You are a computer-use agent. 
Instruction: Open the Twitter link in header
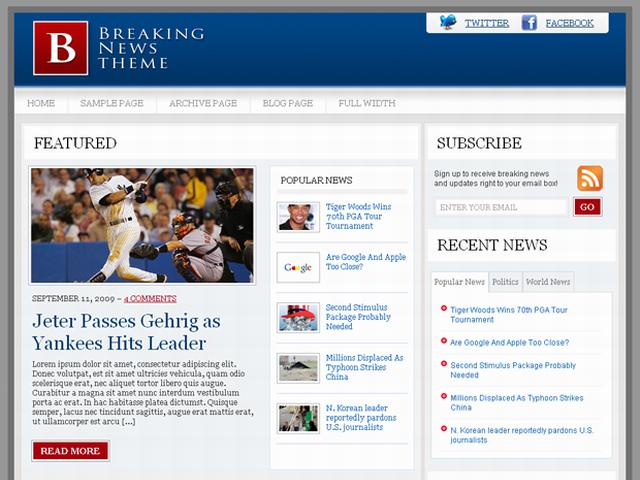tap(487, 23)
